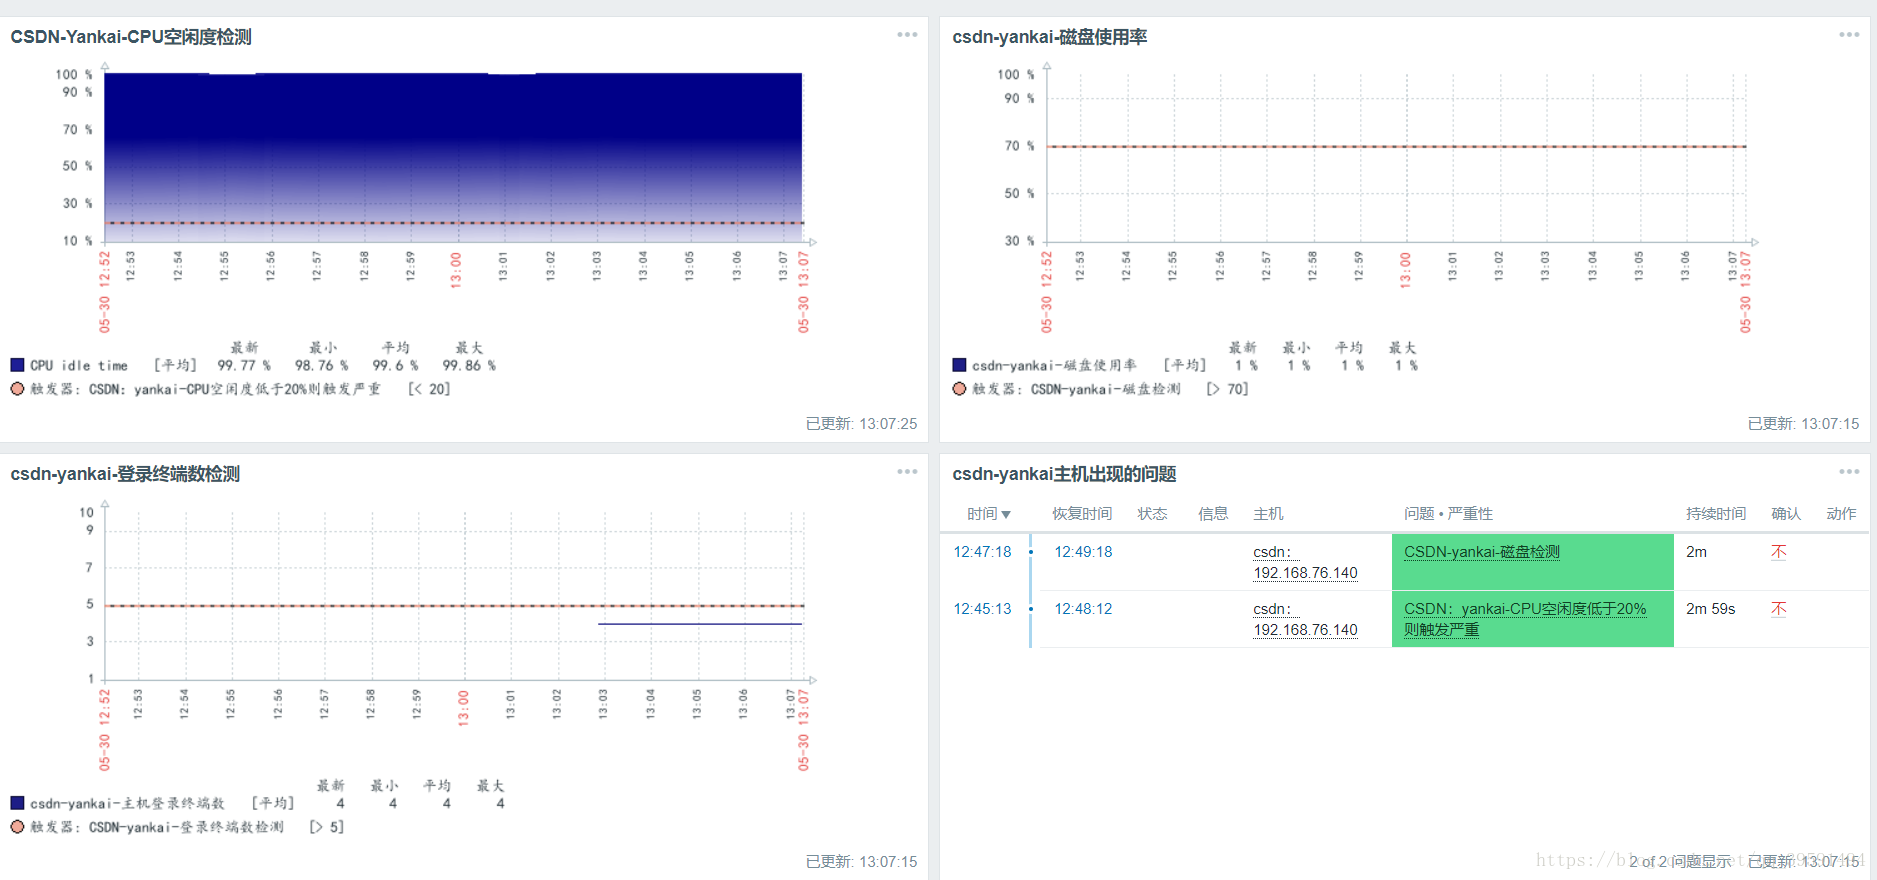
Task: Click the 动作 column header
Action: [x=1841, y=514]
